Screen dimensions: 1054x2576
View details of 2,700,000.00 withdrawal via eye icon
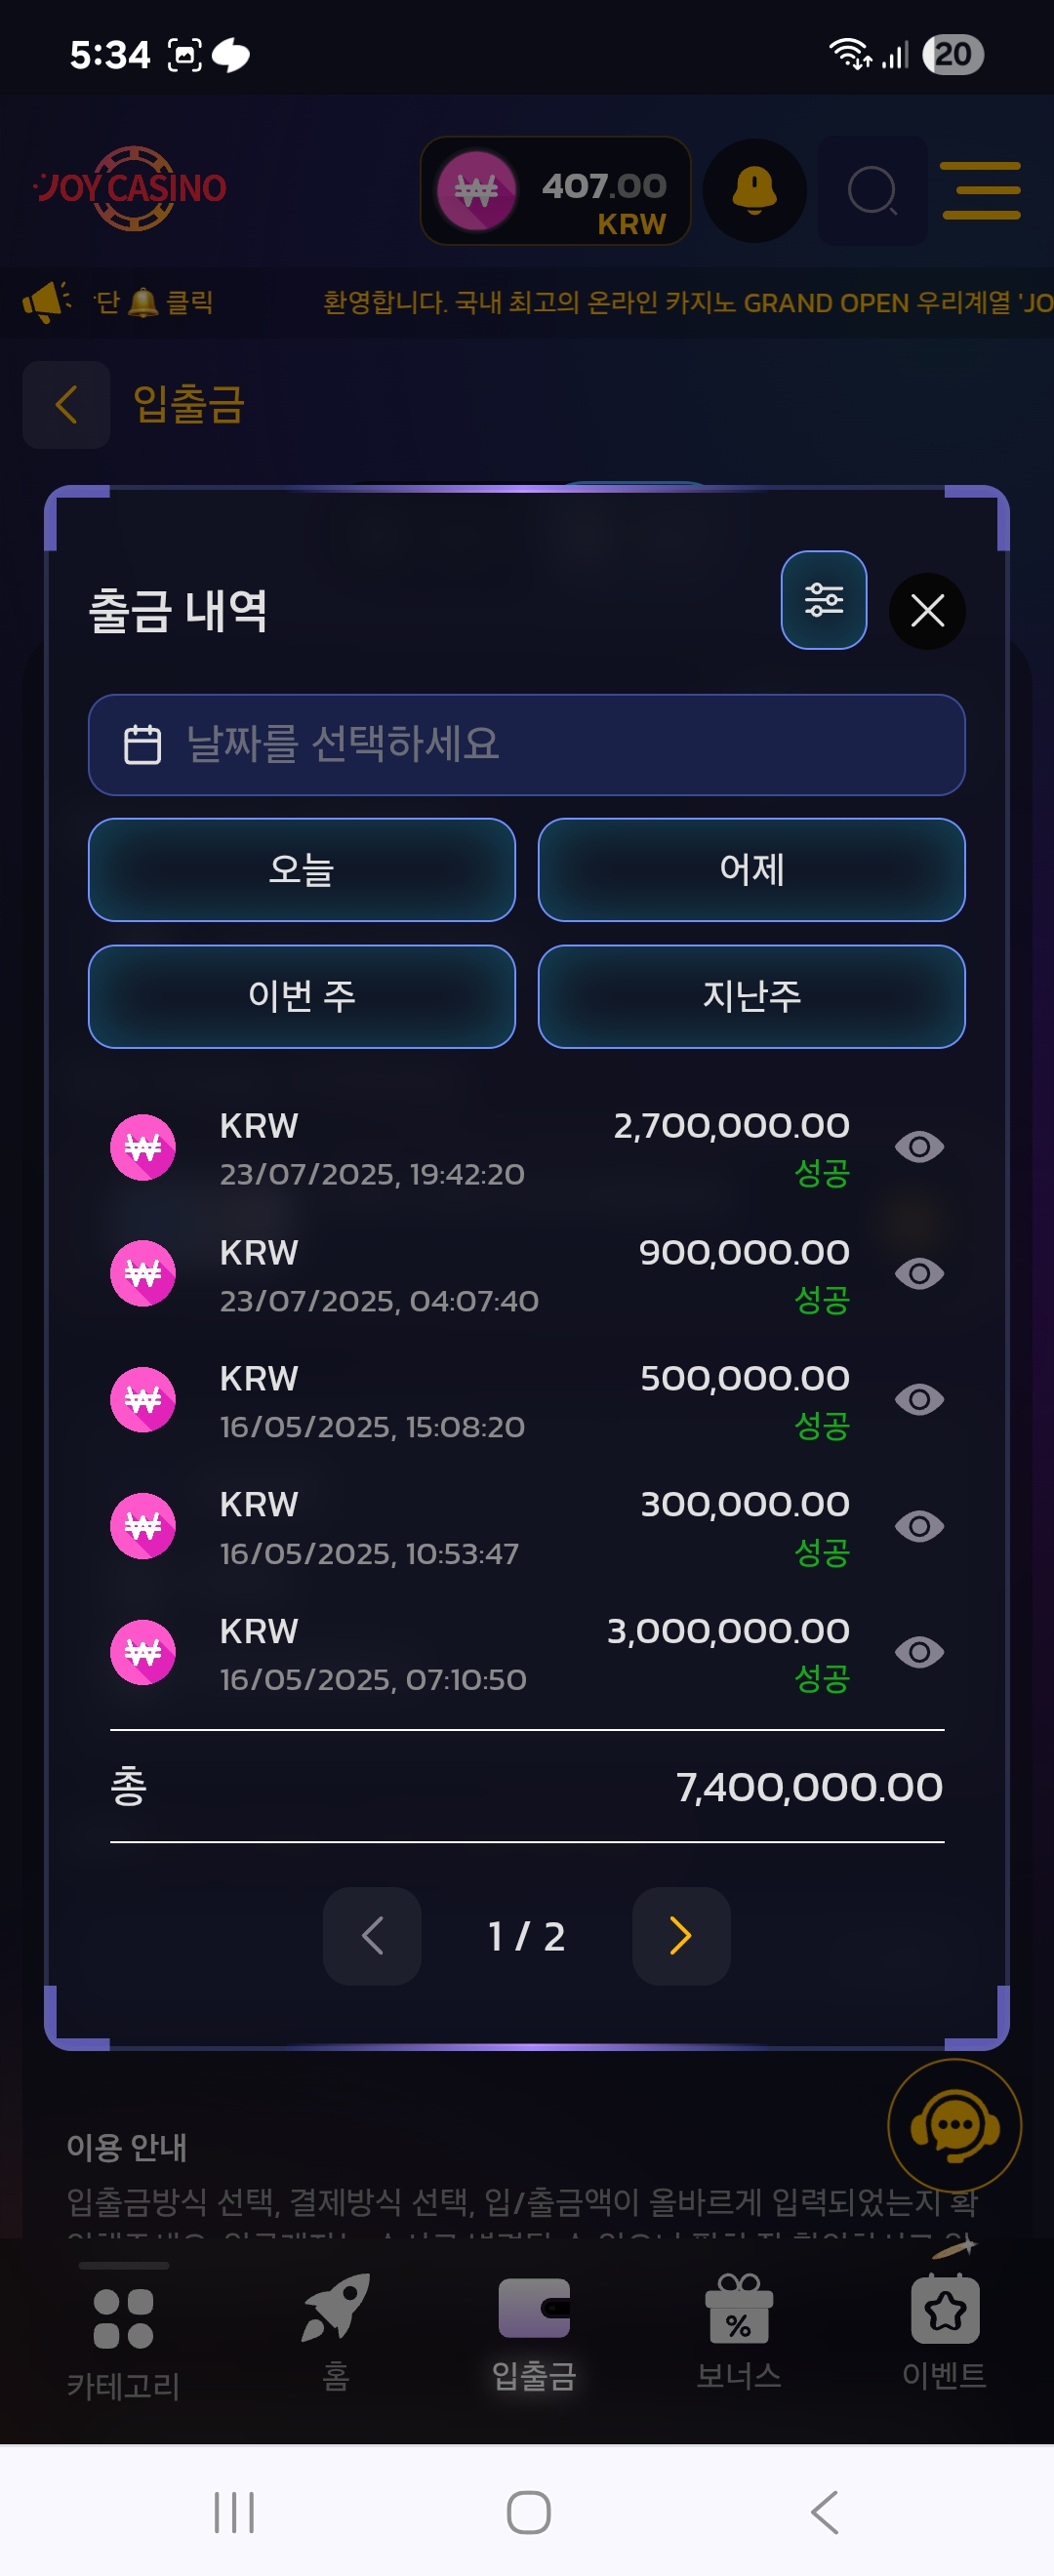coord(919,1147)
